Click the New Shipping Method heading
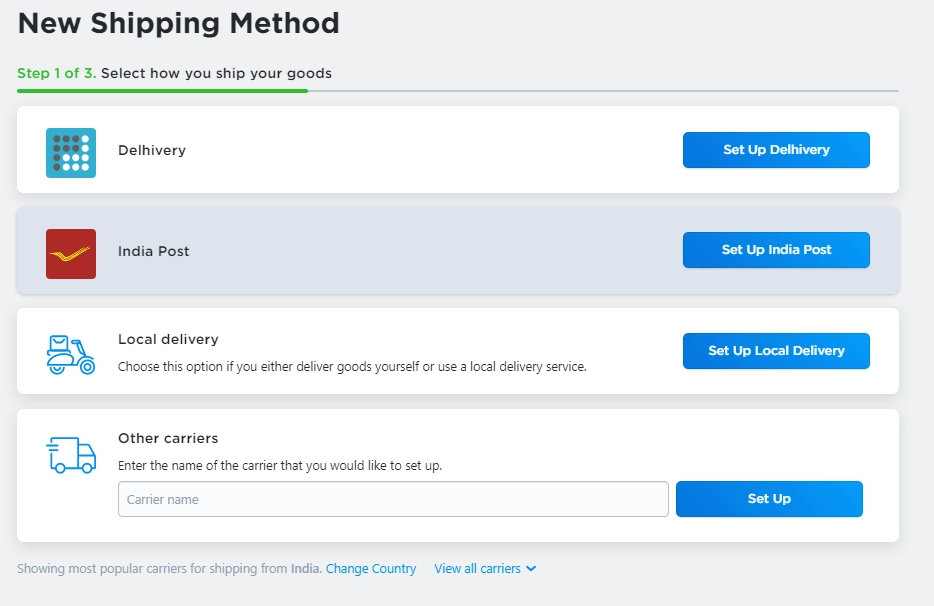The height and width of the screenshot is (606, 934). (x=179, y=23)
